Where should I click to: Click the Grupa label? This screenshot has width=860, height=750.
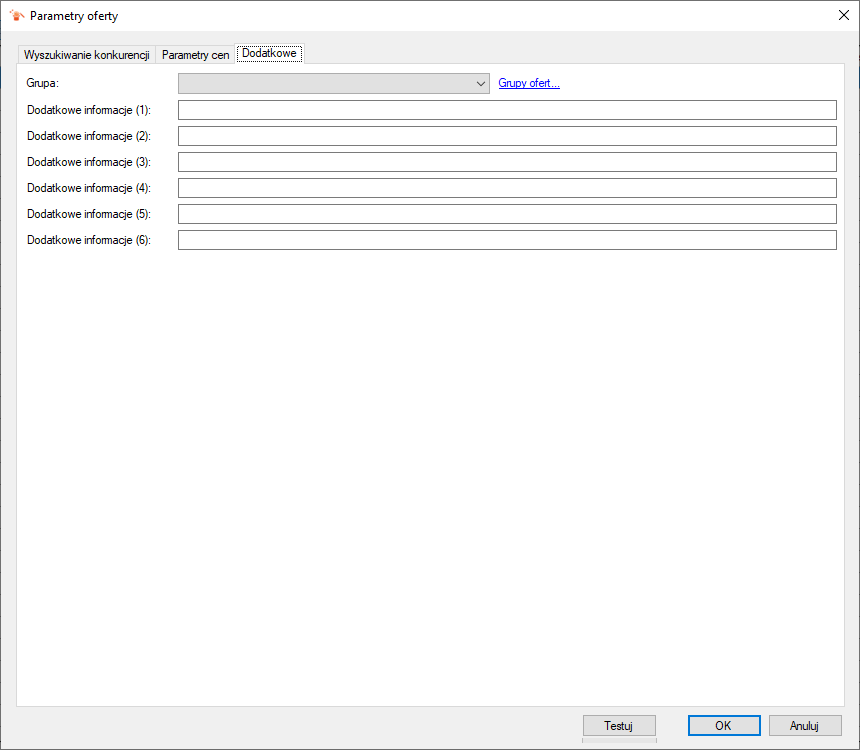pos(43,83)
